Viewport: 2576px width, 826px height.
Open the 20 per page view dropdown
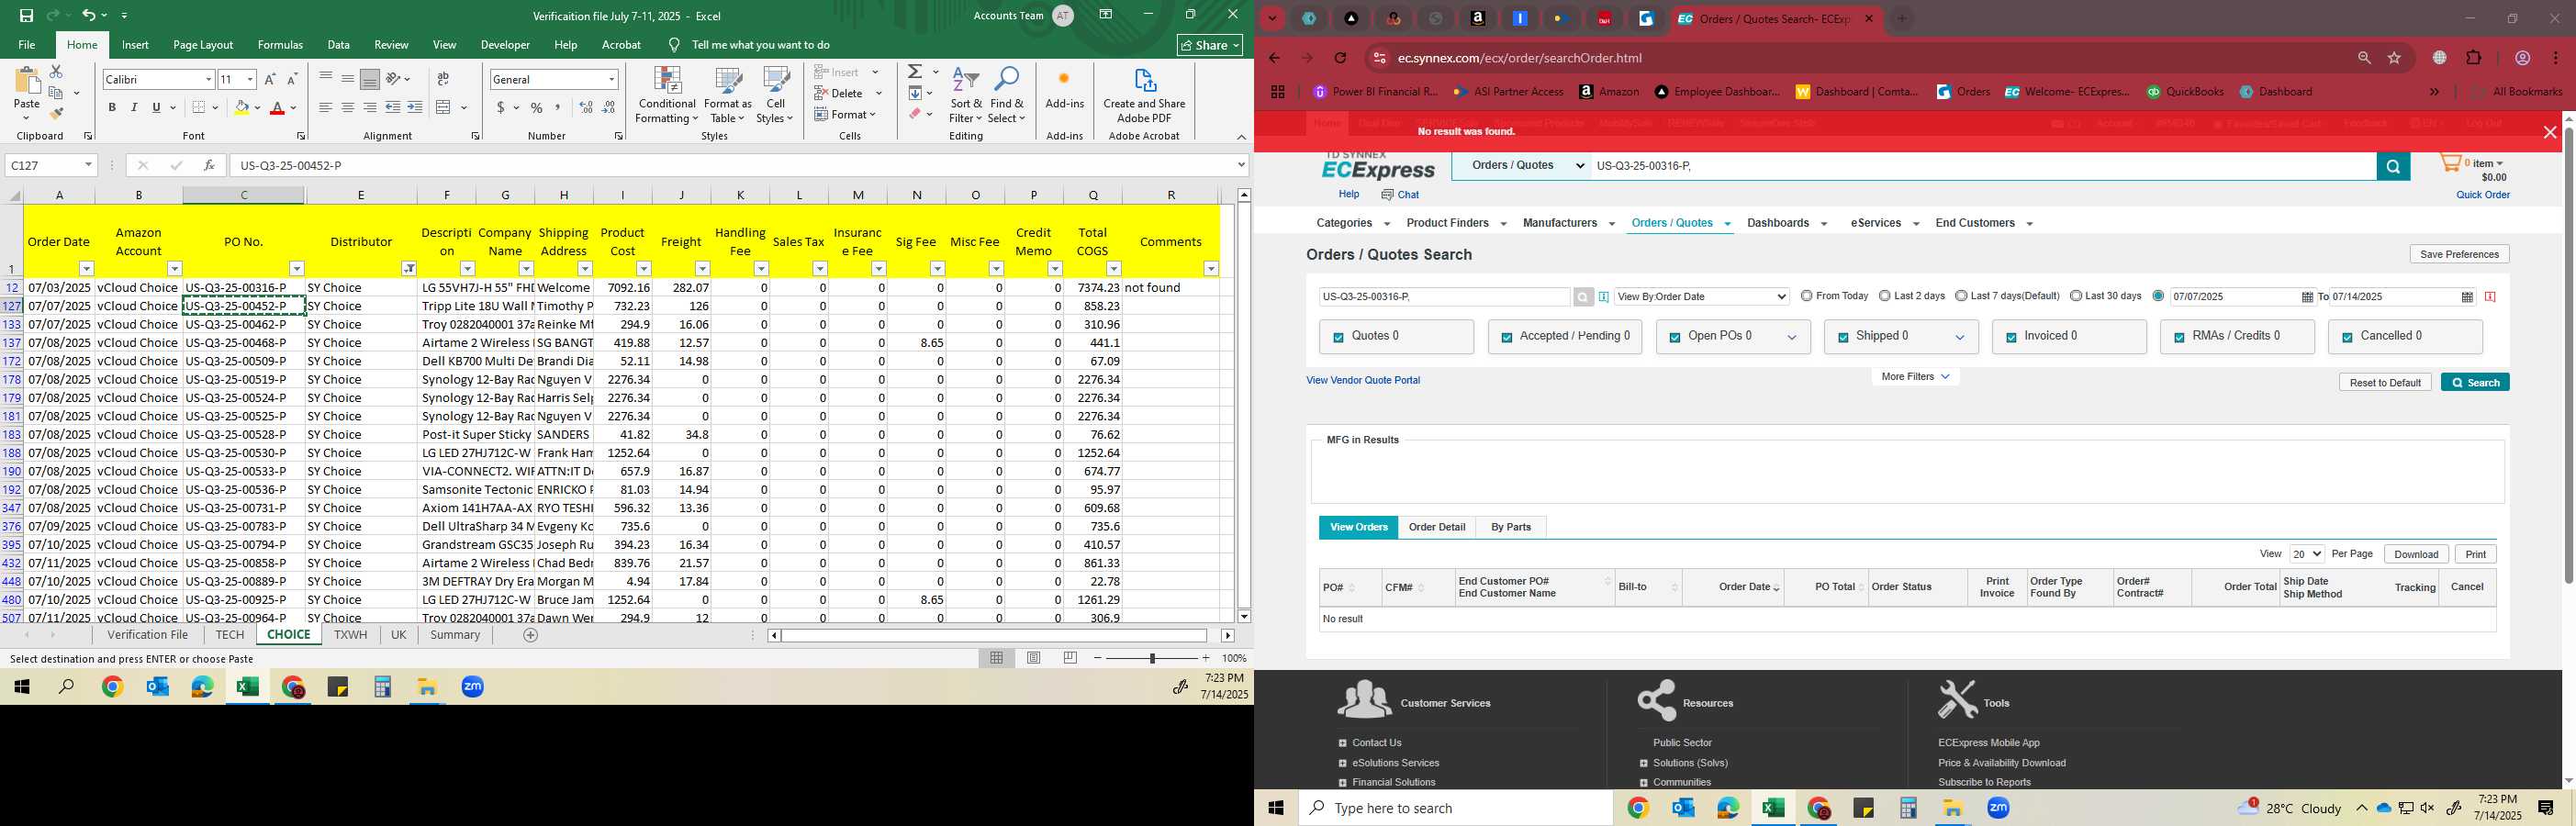[2307, 554]
